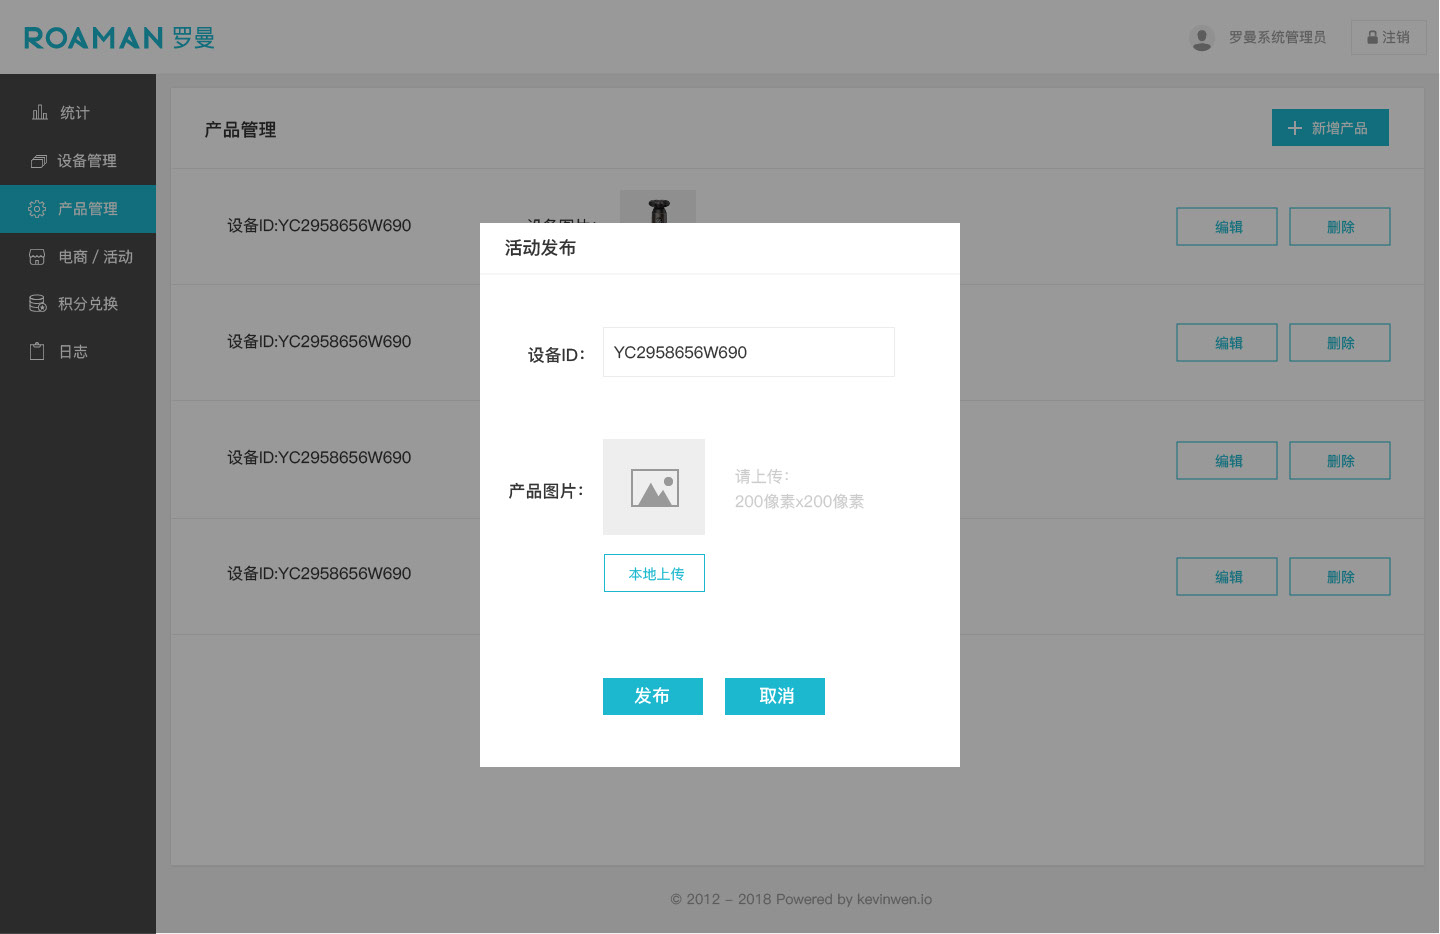Image resolution: width=1440 pixels, height=934 pixels.
Task: Click the points exchange coins icon
Action: coord(37,304)
